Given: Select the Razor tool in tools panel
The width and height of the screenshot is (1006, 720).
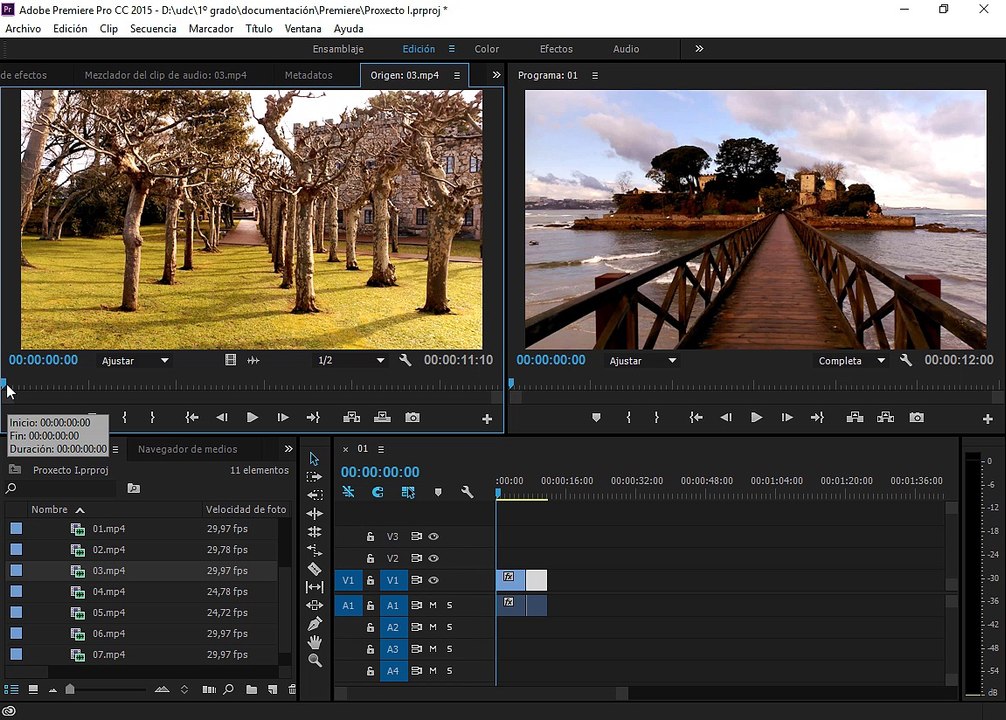Looking at the screenshot, I should [314, 569].
